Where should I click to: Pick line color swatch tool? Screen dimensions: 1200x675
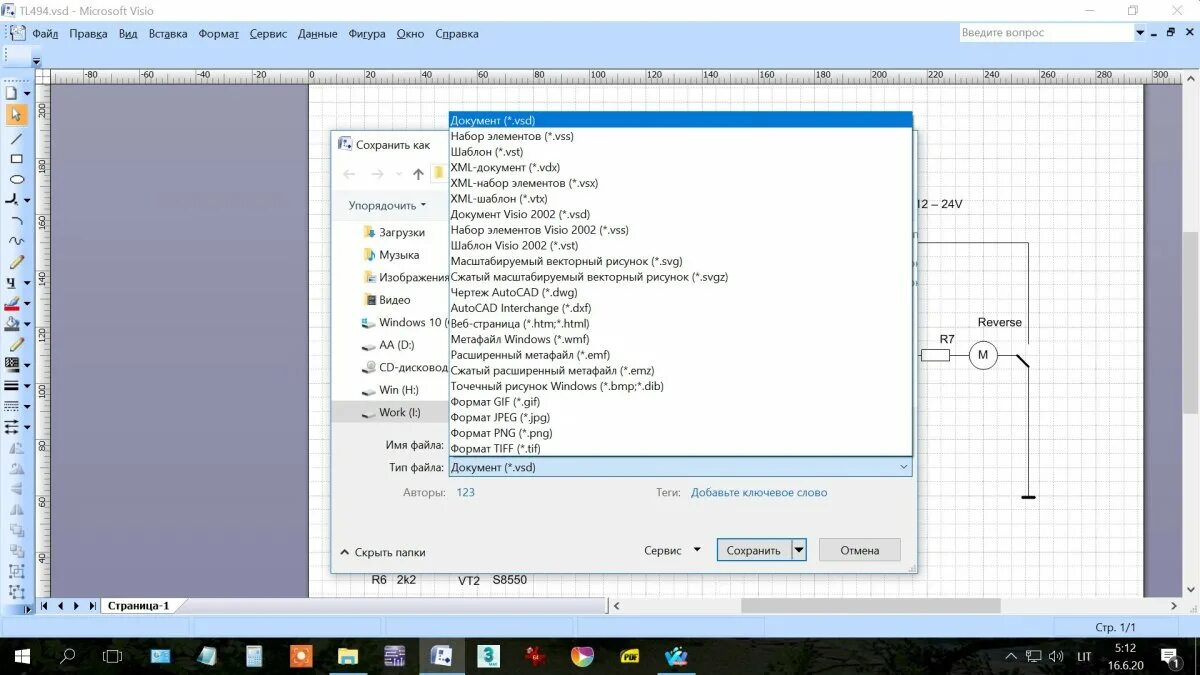[12, 303]
